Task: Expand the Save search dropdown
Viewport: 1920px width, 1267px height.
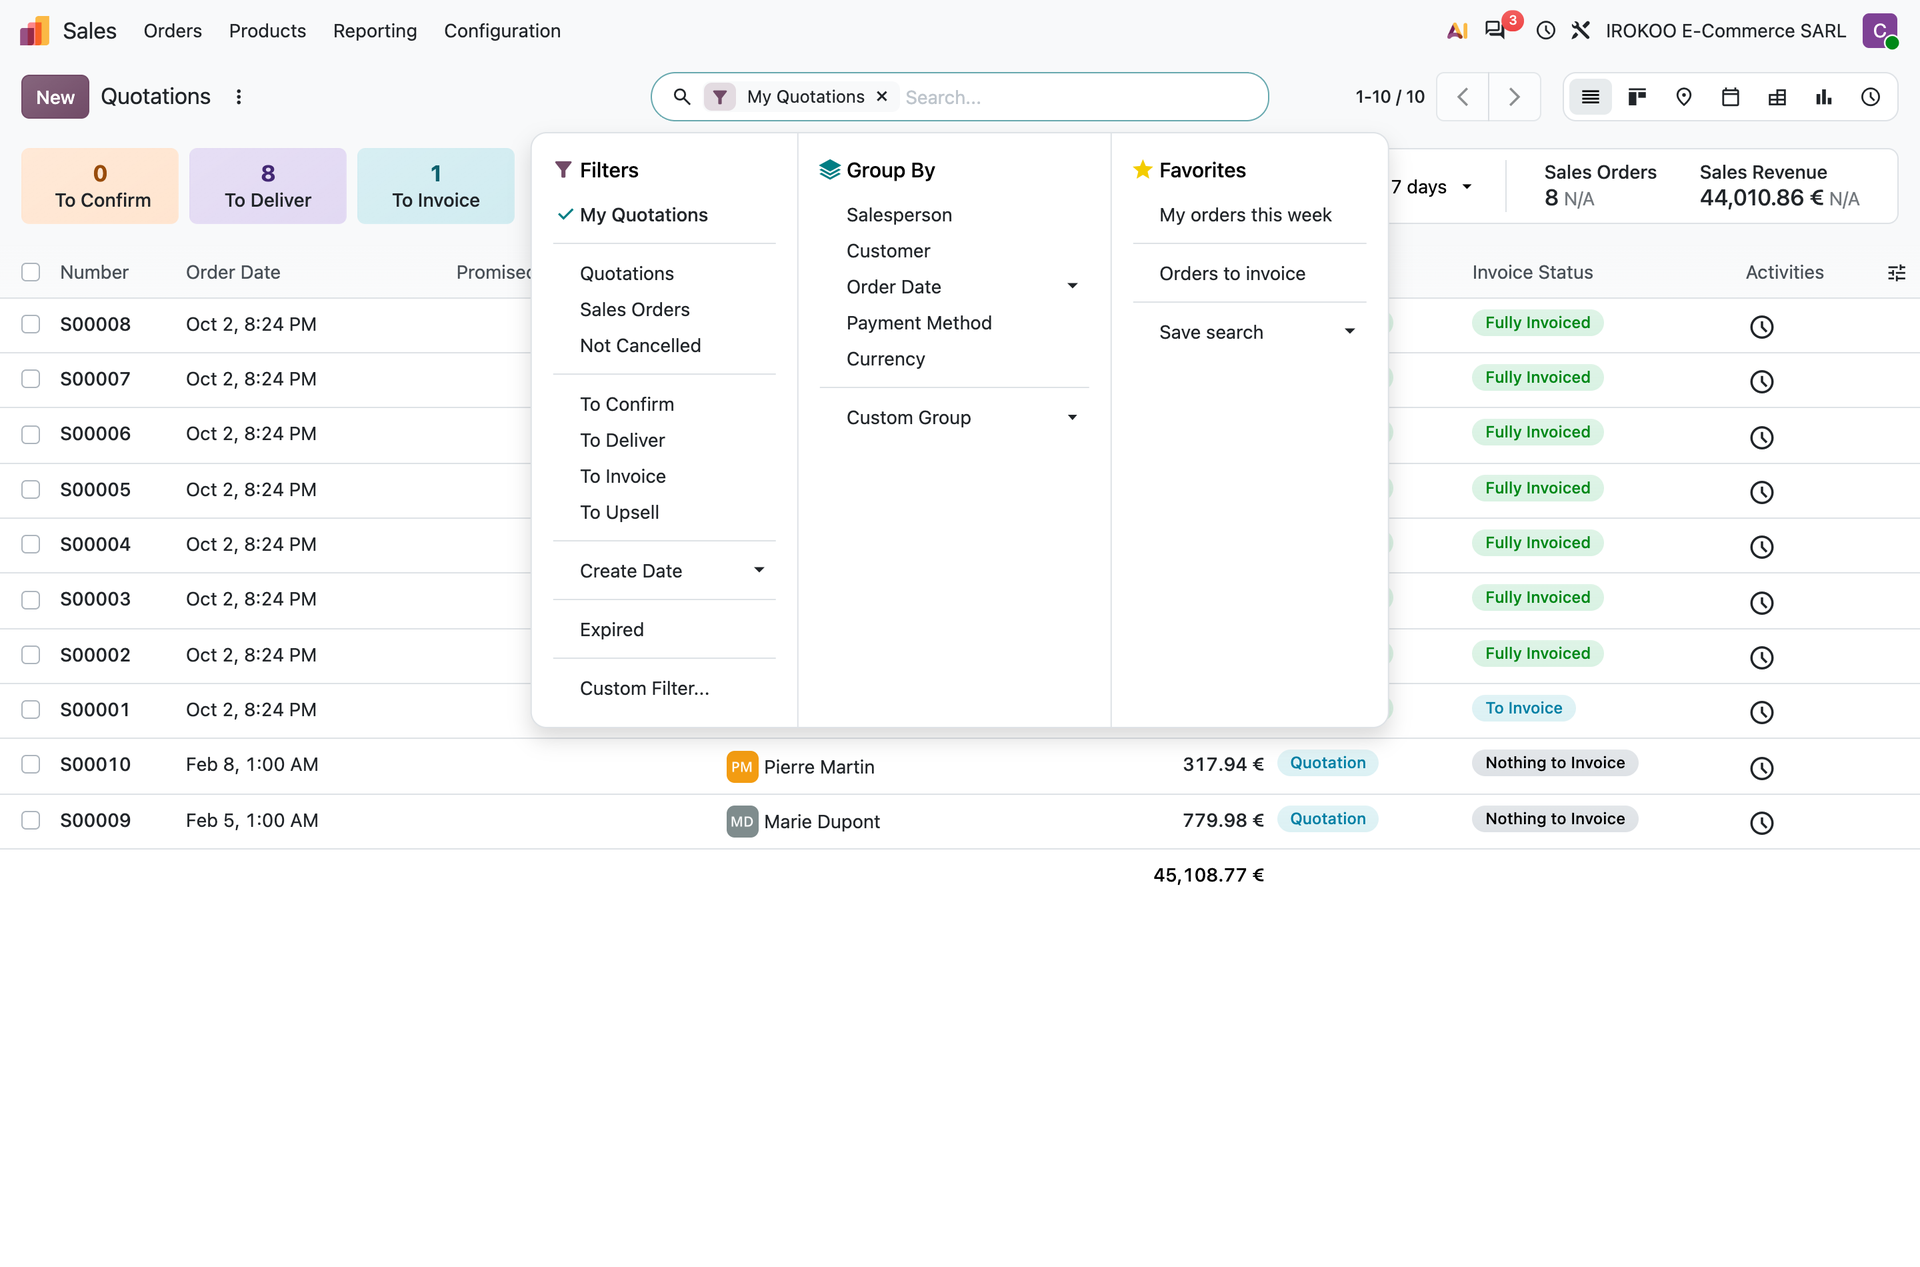Action: click(x=1249, y=332)
